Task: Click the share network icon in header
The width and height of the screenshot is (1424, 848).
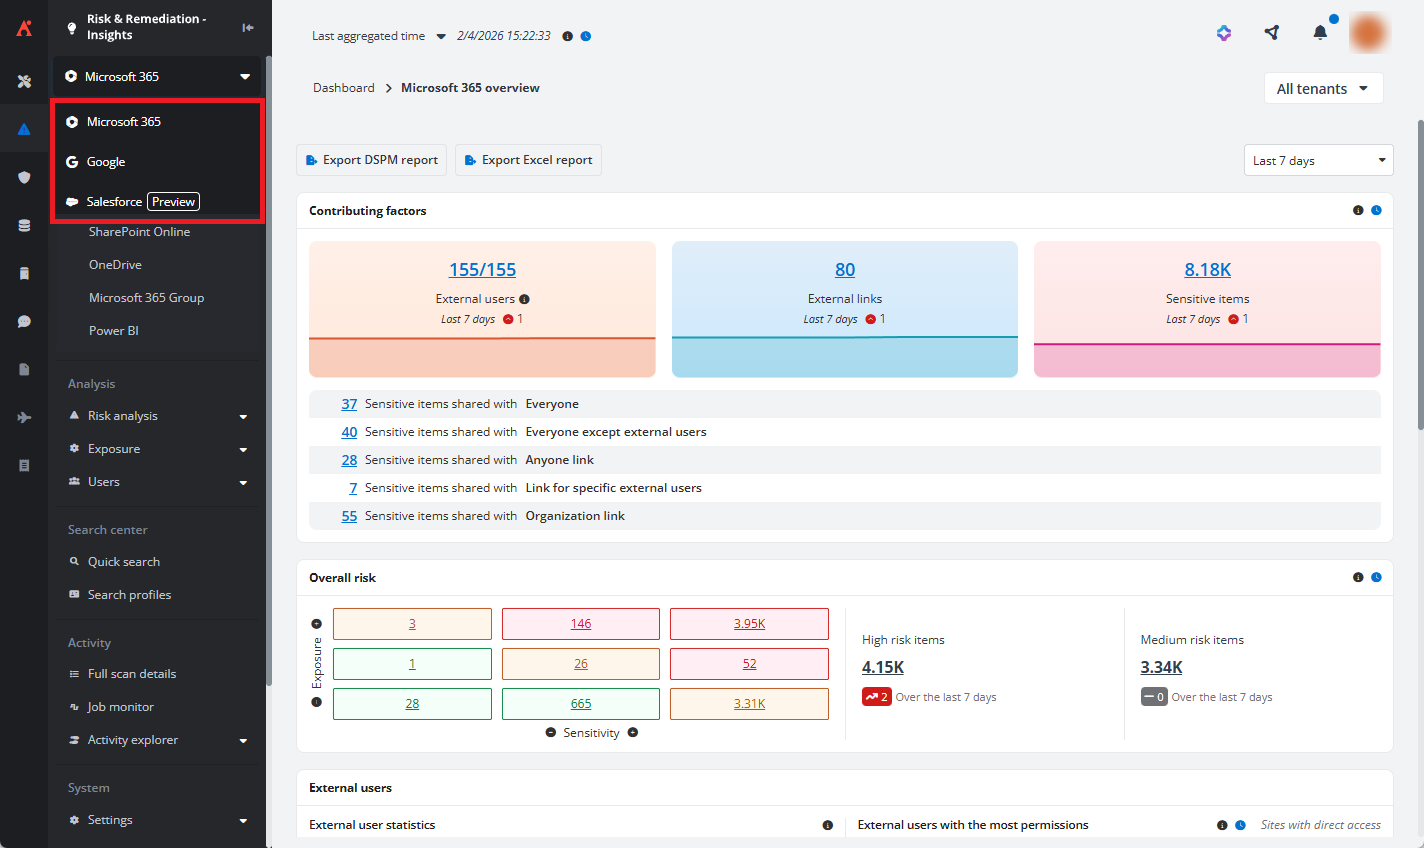Action: click(x=1272, y=33)
